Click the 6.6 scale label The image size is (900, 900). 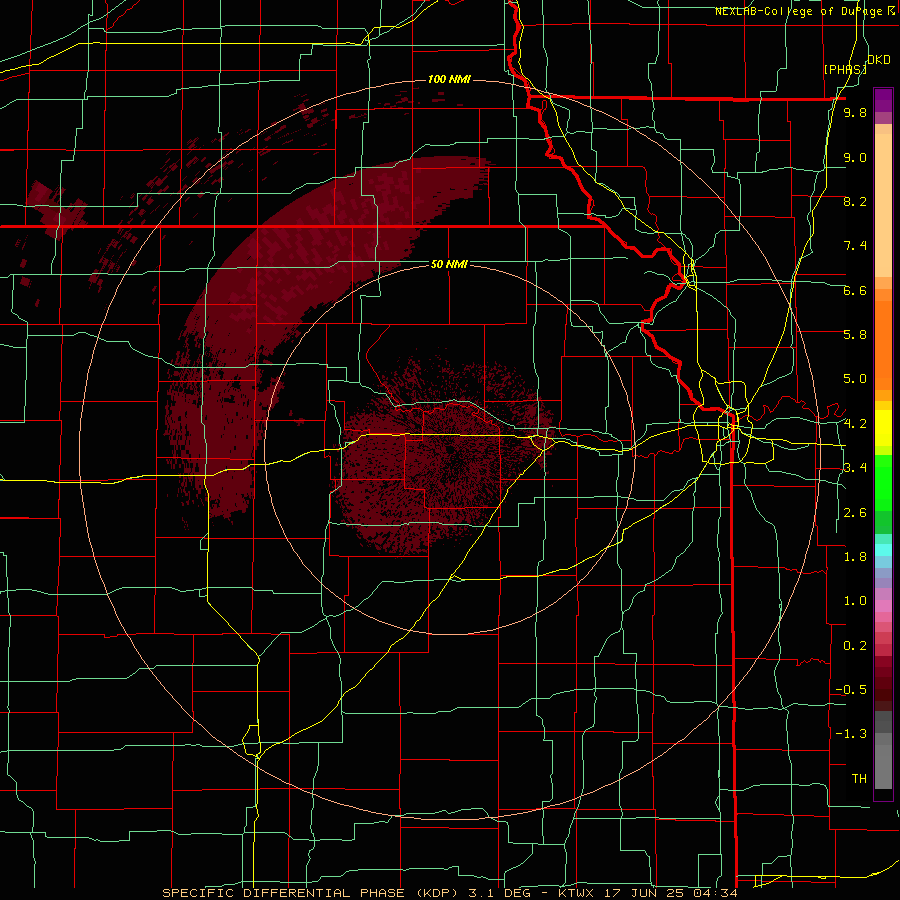tap(855, 290)
